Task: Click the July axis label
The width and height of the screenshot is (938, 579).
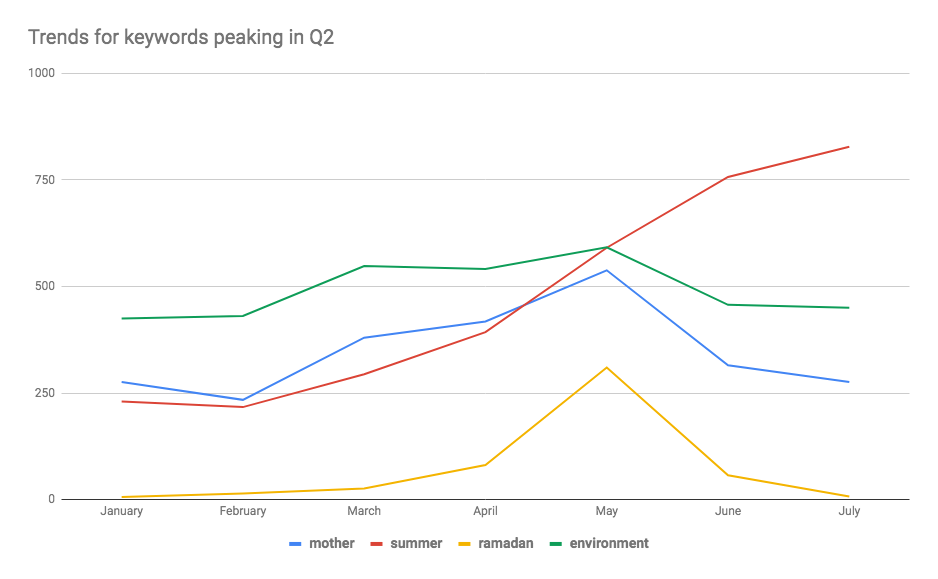Action: 849,511
